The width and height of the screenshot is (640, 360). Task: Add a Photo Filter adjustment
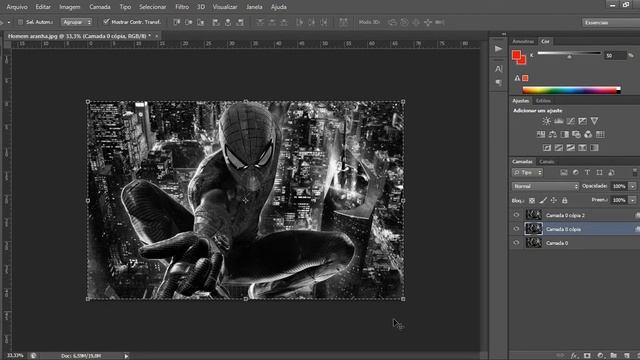coord(576,134)
